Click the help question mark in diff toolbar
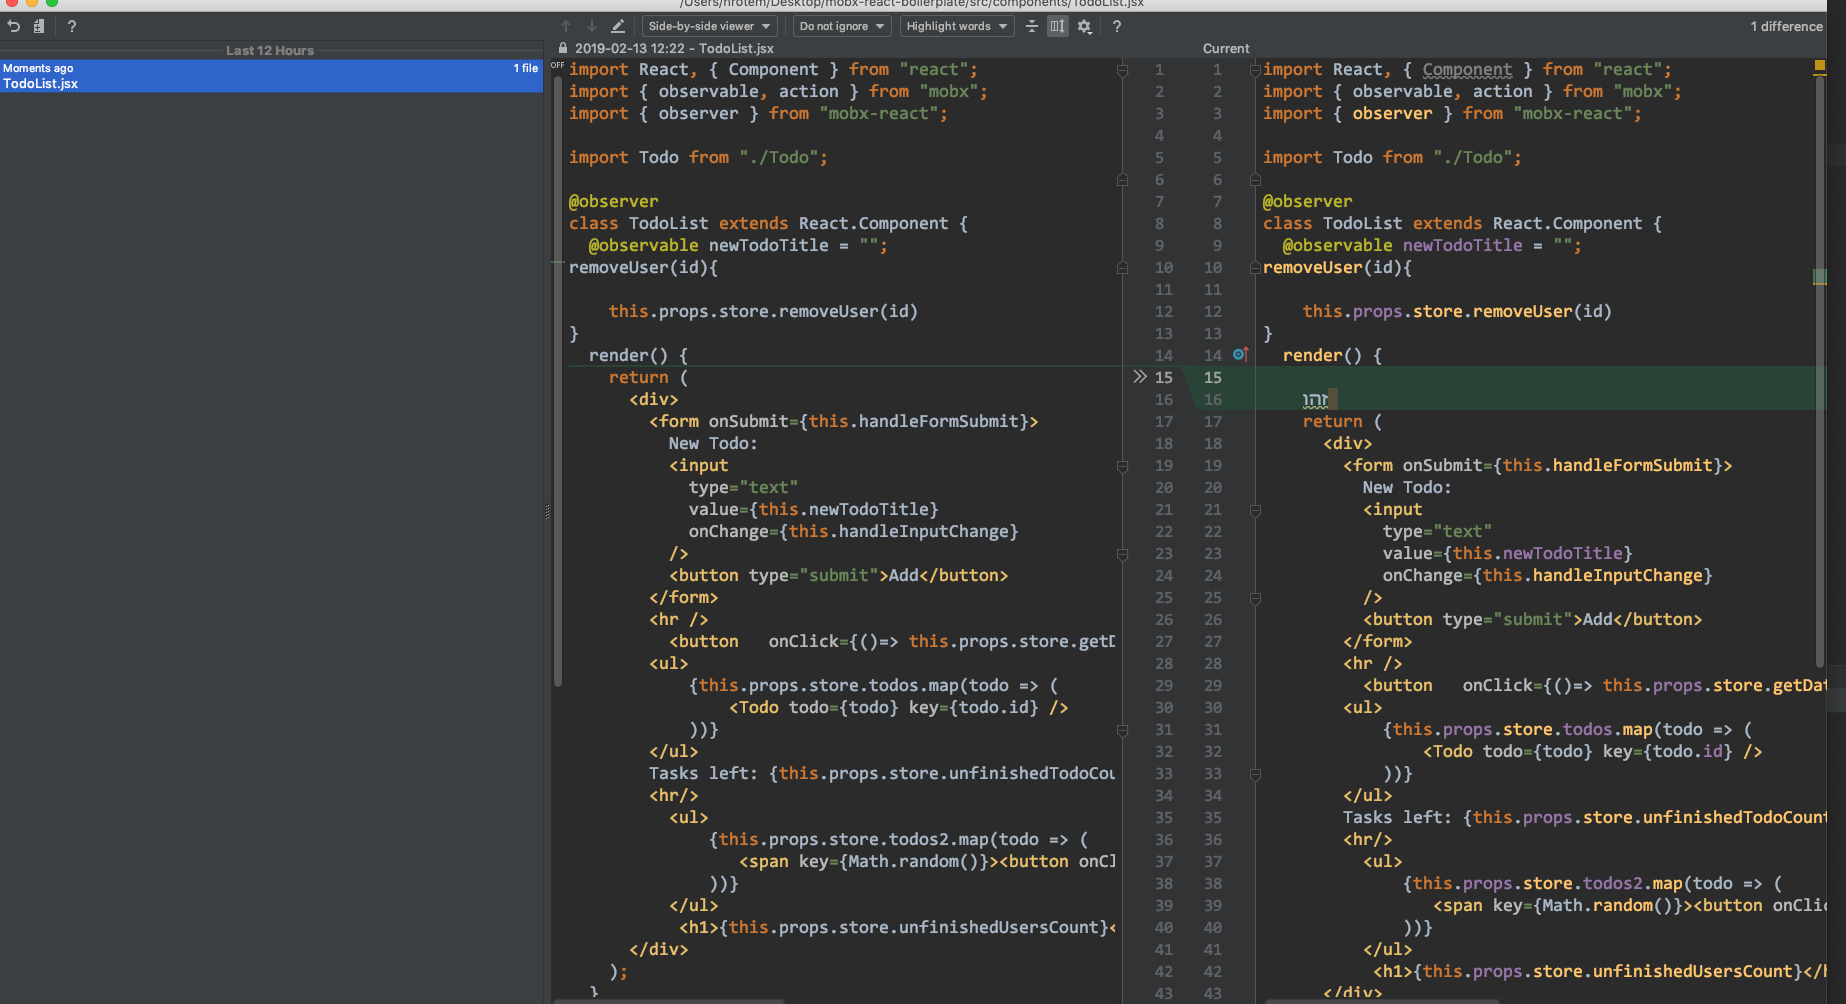This screenshot has width=1846, height=1004. point(1117,26)
